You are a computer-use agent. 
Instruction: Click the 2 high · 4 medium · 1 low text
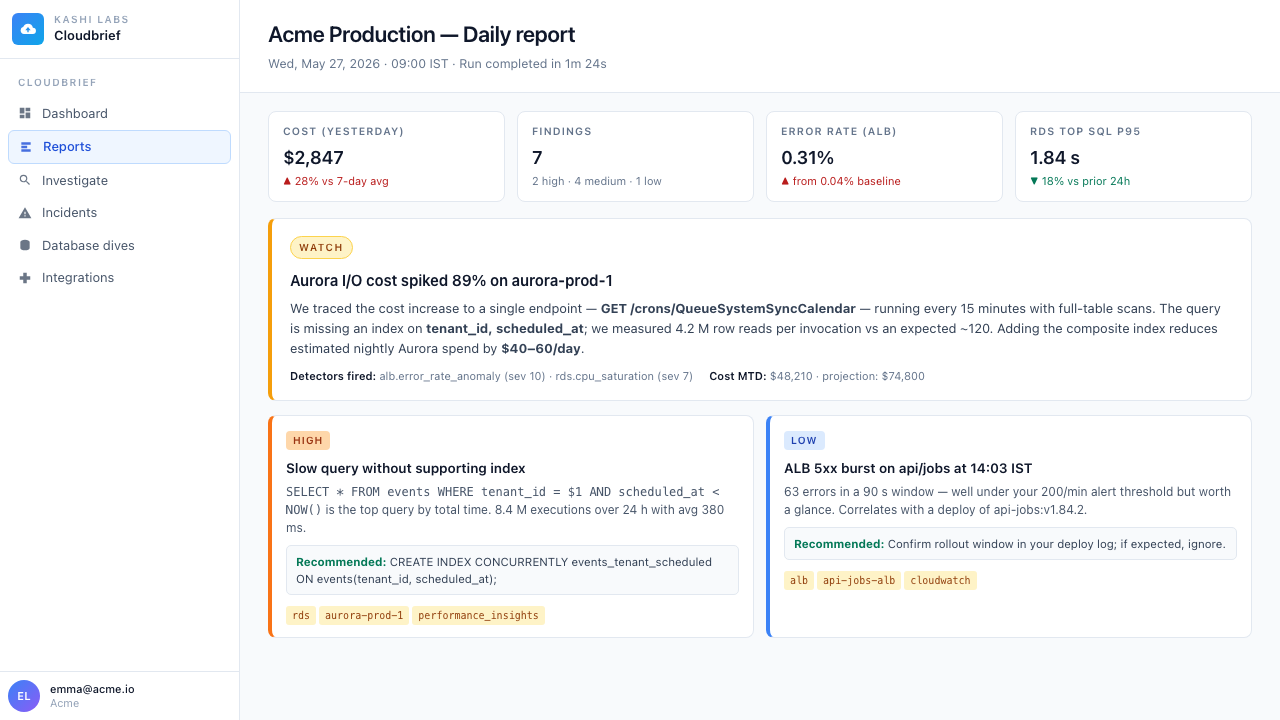tap(597, 181)
